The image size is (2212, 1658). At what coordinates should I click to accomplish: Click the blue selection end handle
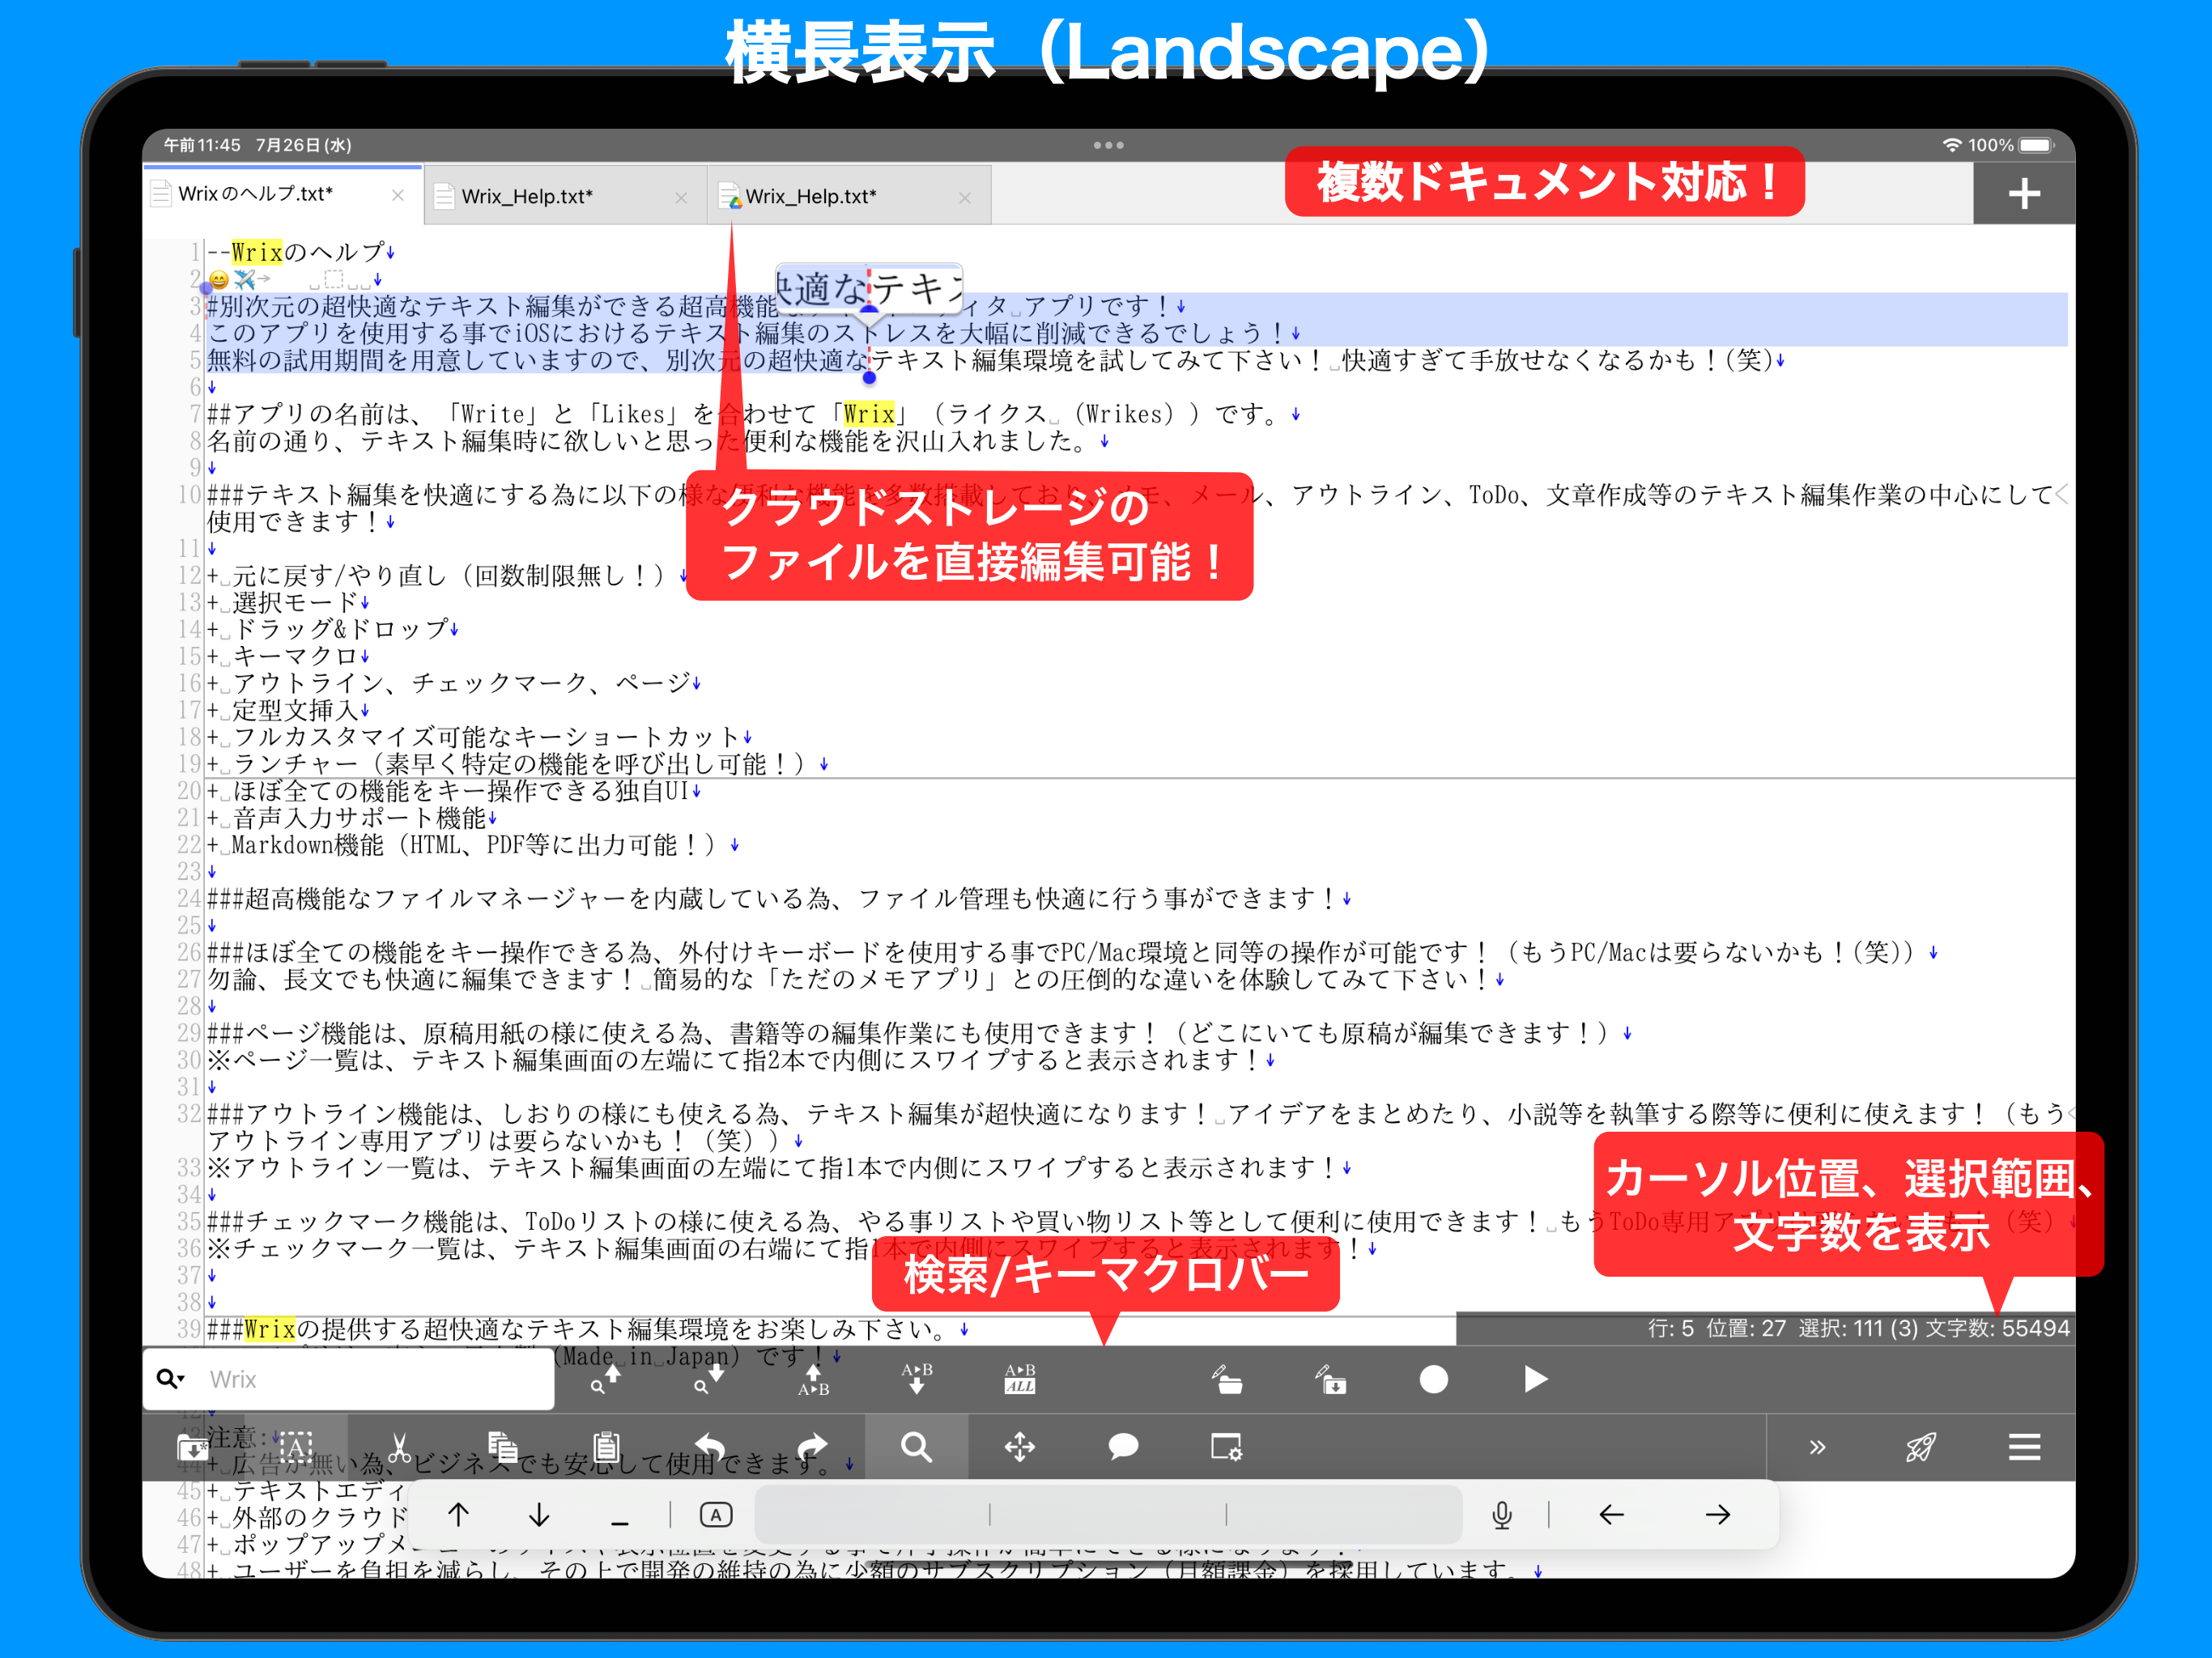[869, 377]
